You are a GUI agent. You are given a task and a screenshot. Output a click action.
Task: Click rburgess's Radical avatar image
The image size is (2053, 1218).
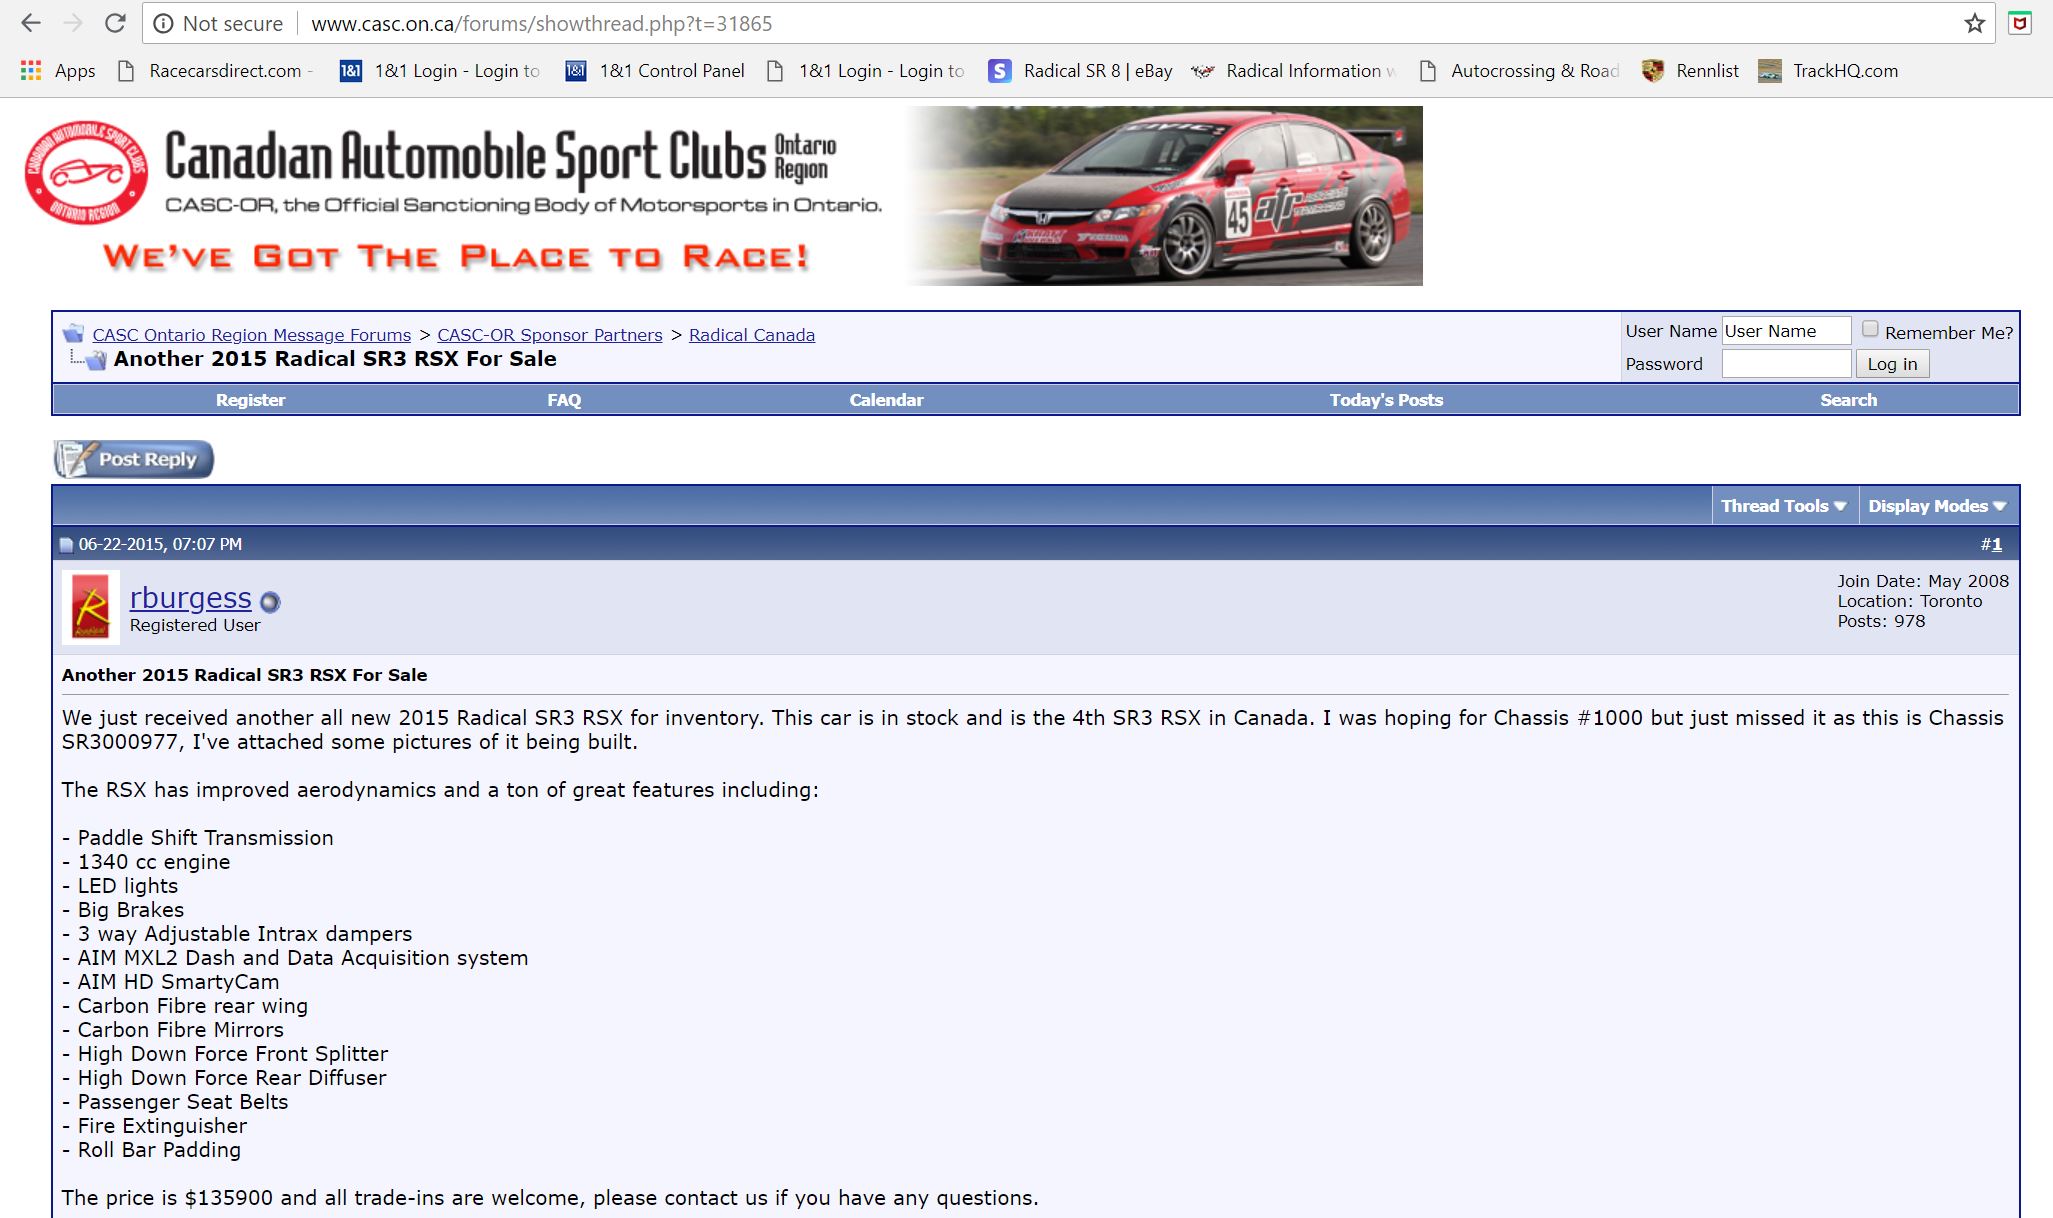point(91,607)
